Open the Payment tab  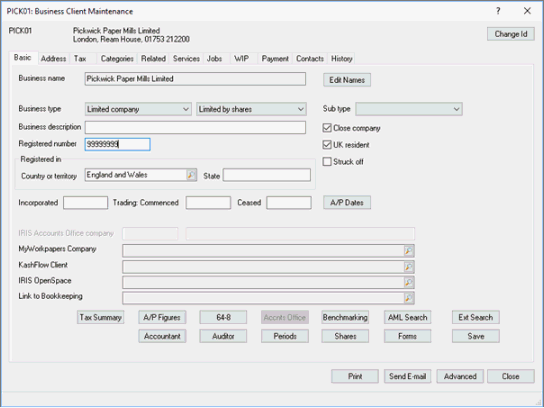click(275, 59)
